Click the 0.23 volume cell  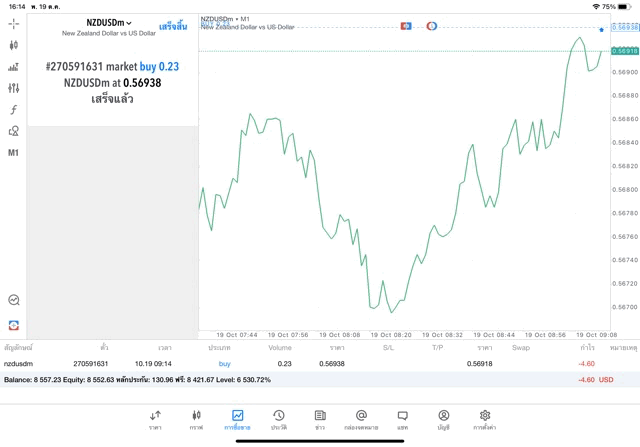[x=284, y=364]
